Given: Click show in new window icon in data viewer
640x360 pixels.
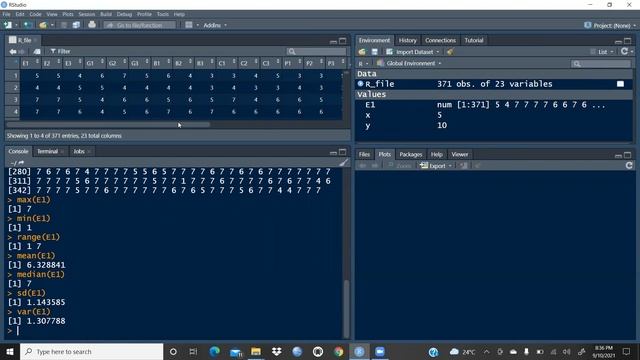Looking at the screenshot, I should [x=37, y=51].
